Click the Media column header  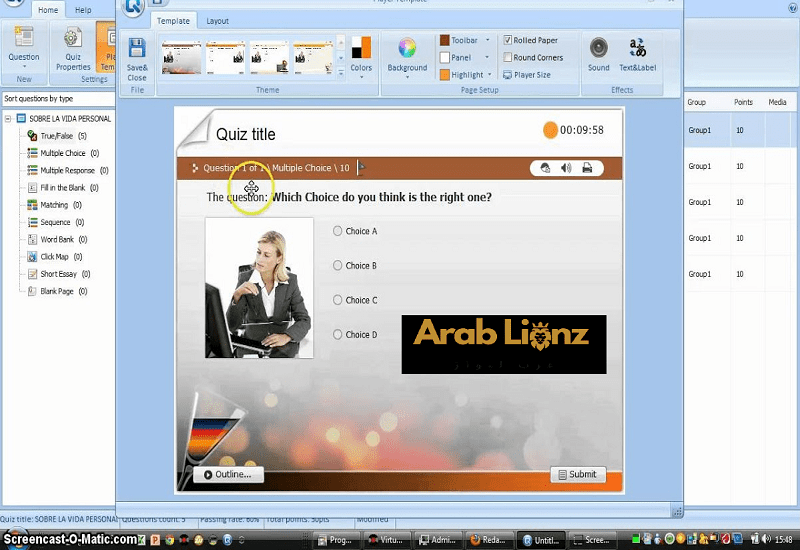click(777, 102)
